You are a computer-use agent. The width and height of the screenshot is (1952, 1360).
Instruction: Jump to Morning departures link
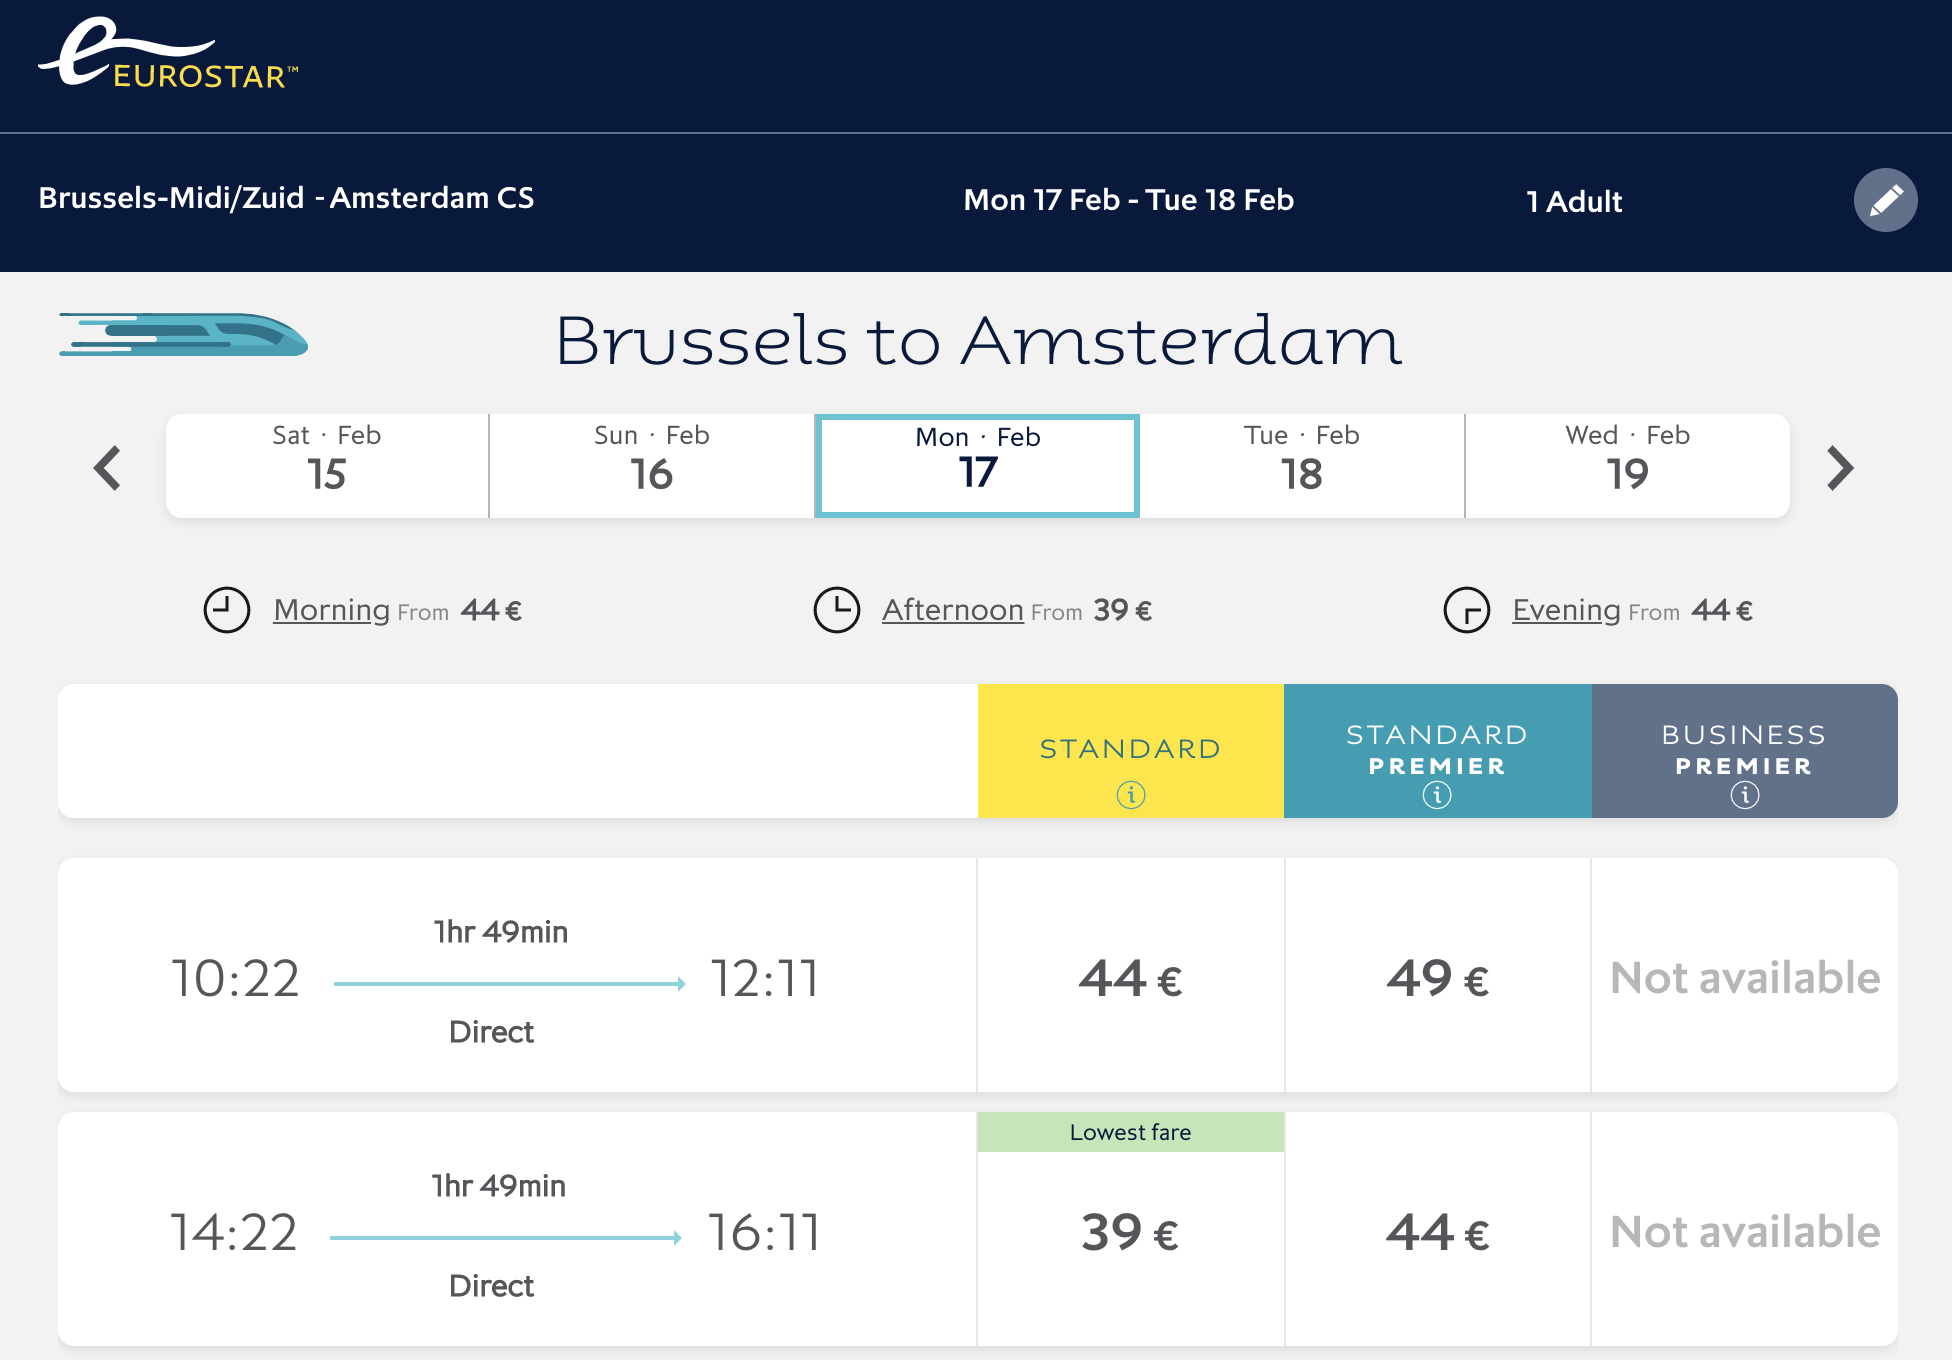point(331,609)
